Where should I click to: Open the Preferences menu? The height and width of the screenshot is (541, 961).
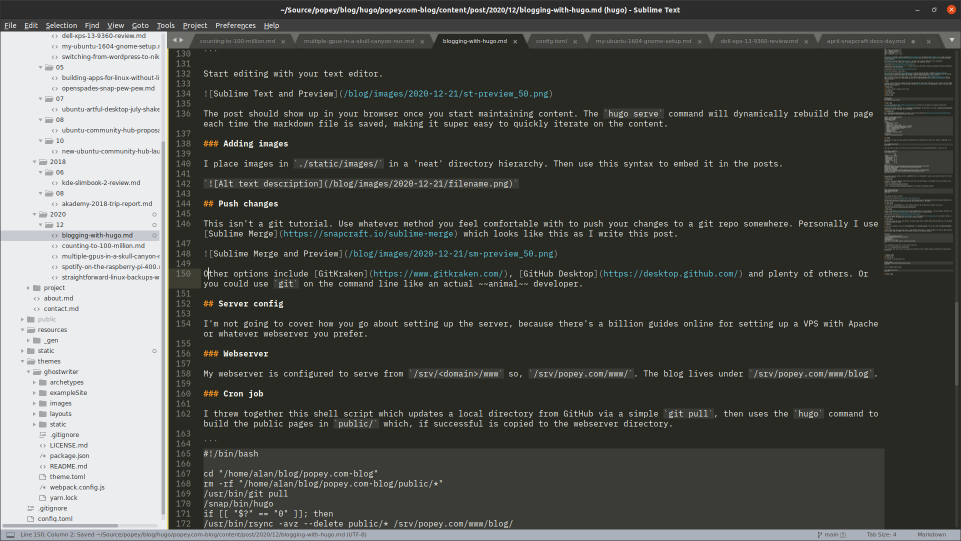pyautogui.click(x=235, y=25)
